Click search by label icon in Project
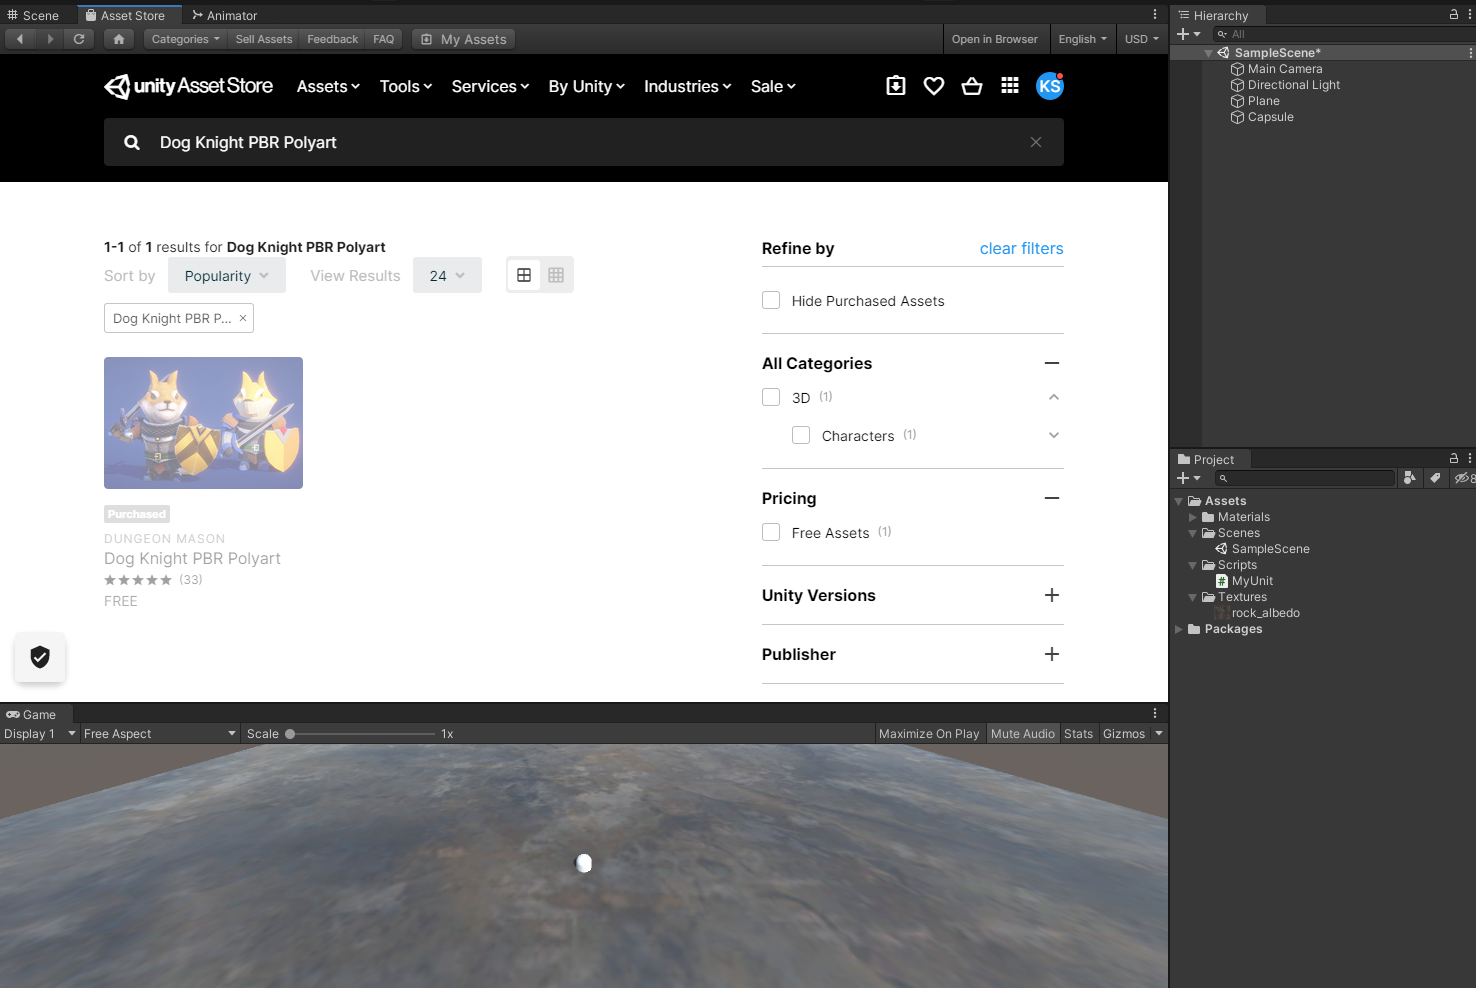 click(x=1435, y=478)
